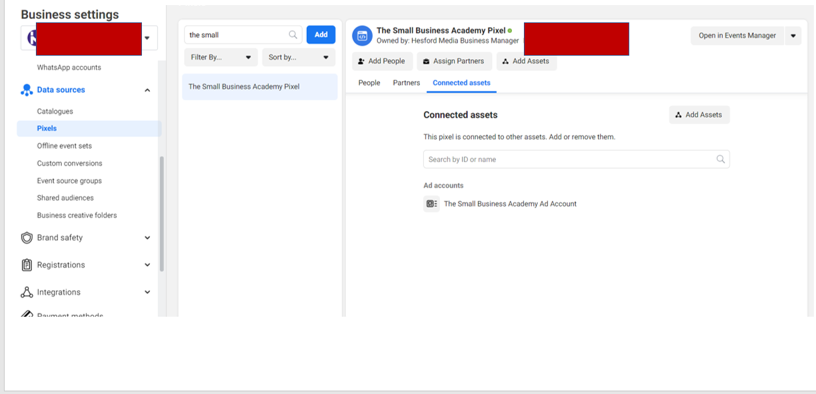Click the Owned by Hesford Media text
The image size is (816, 394).
[x=448, y=41]
